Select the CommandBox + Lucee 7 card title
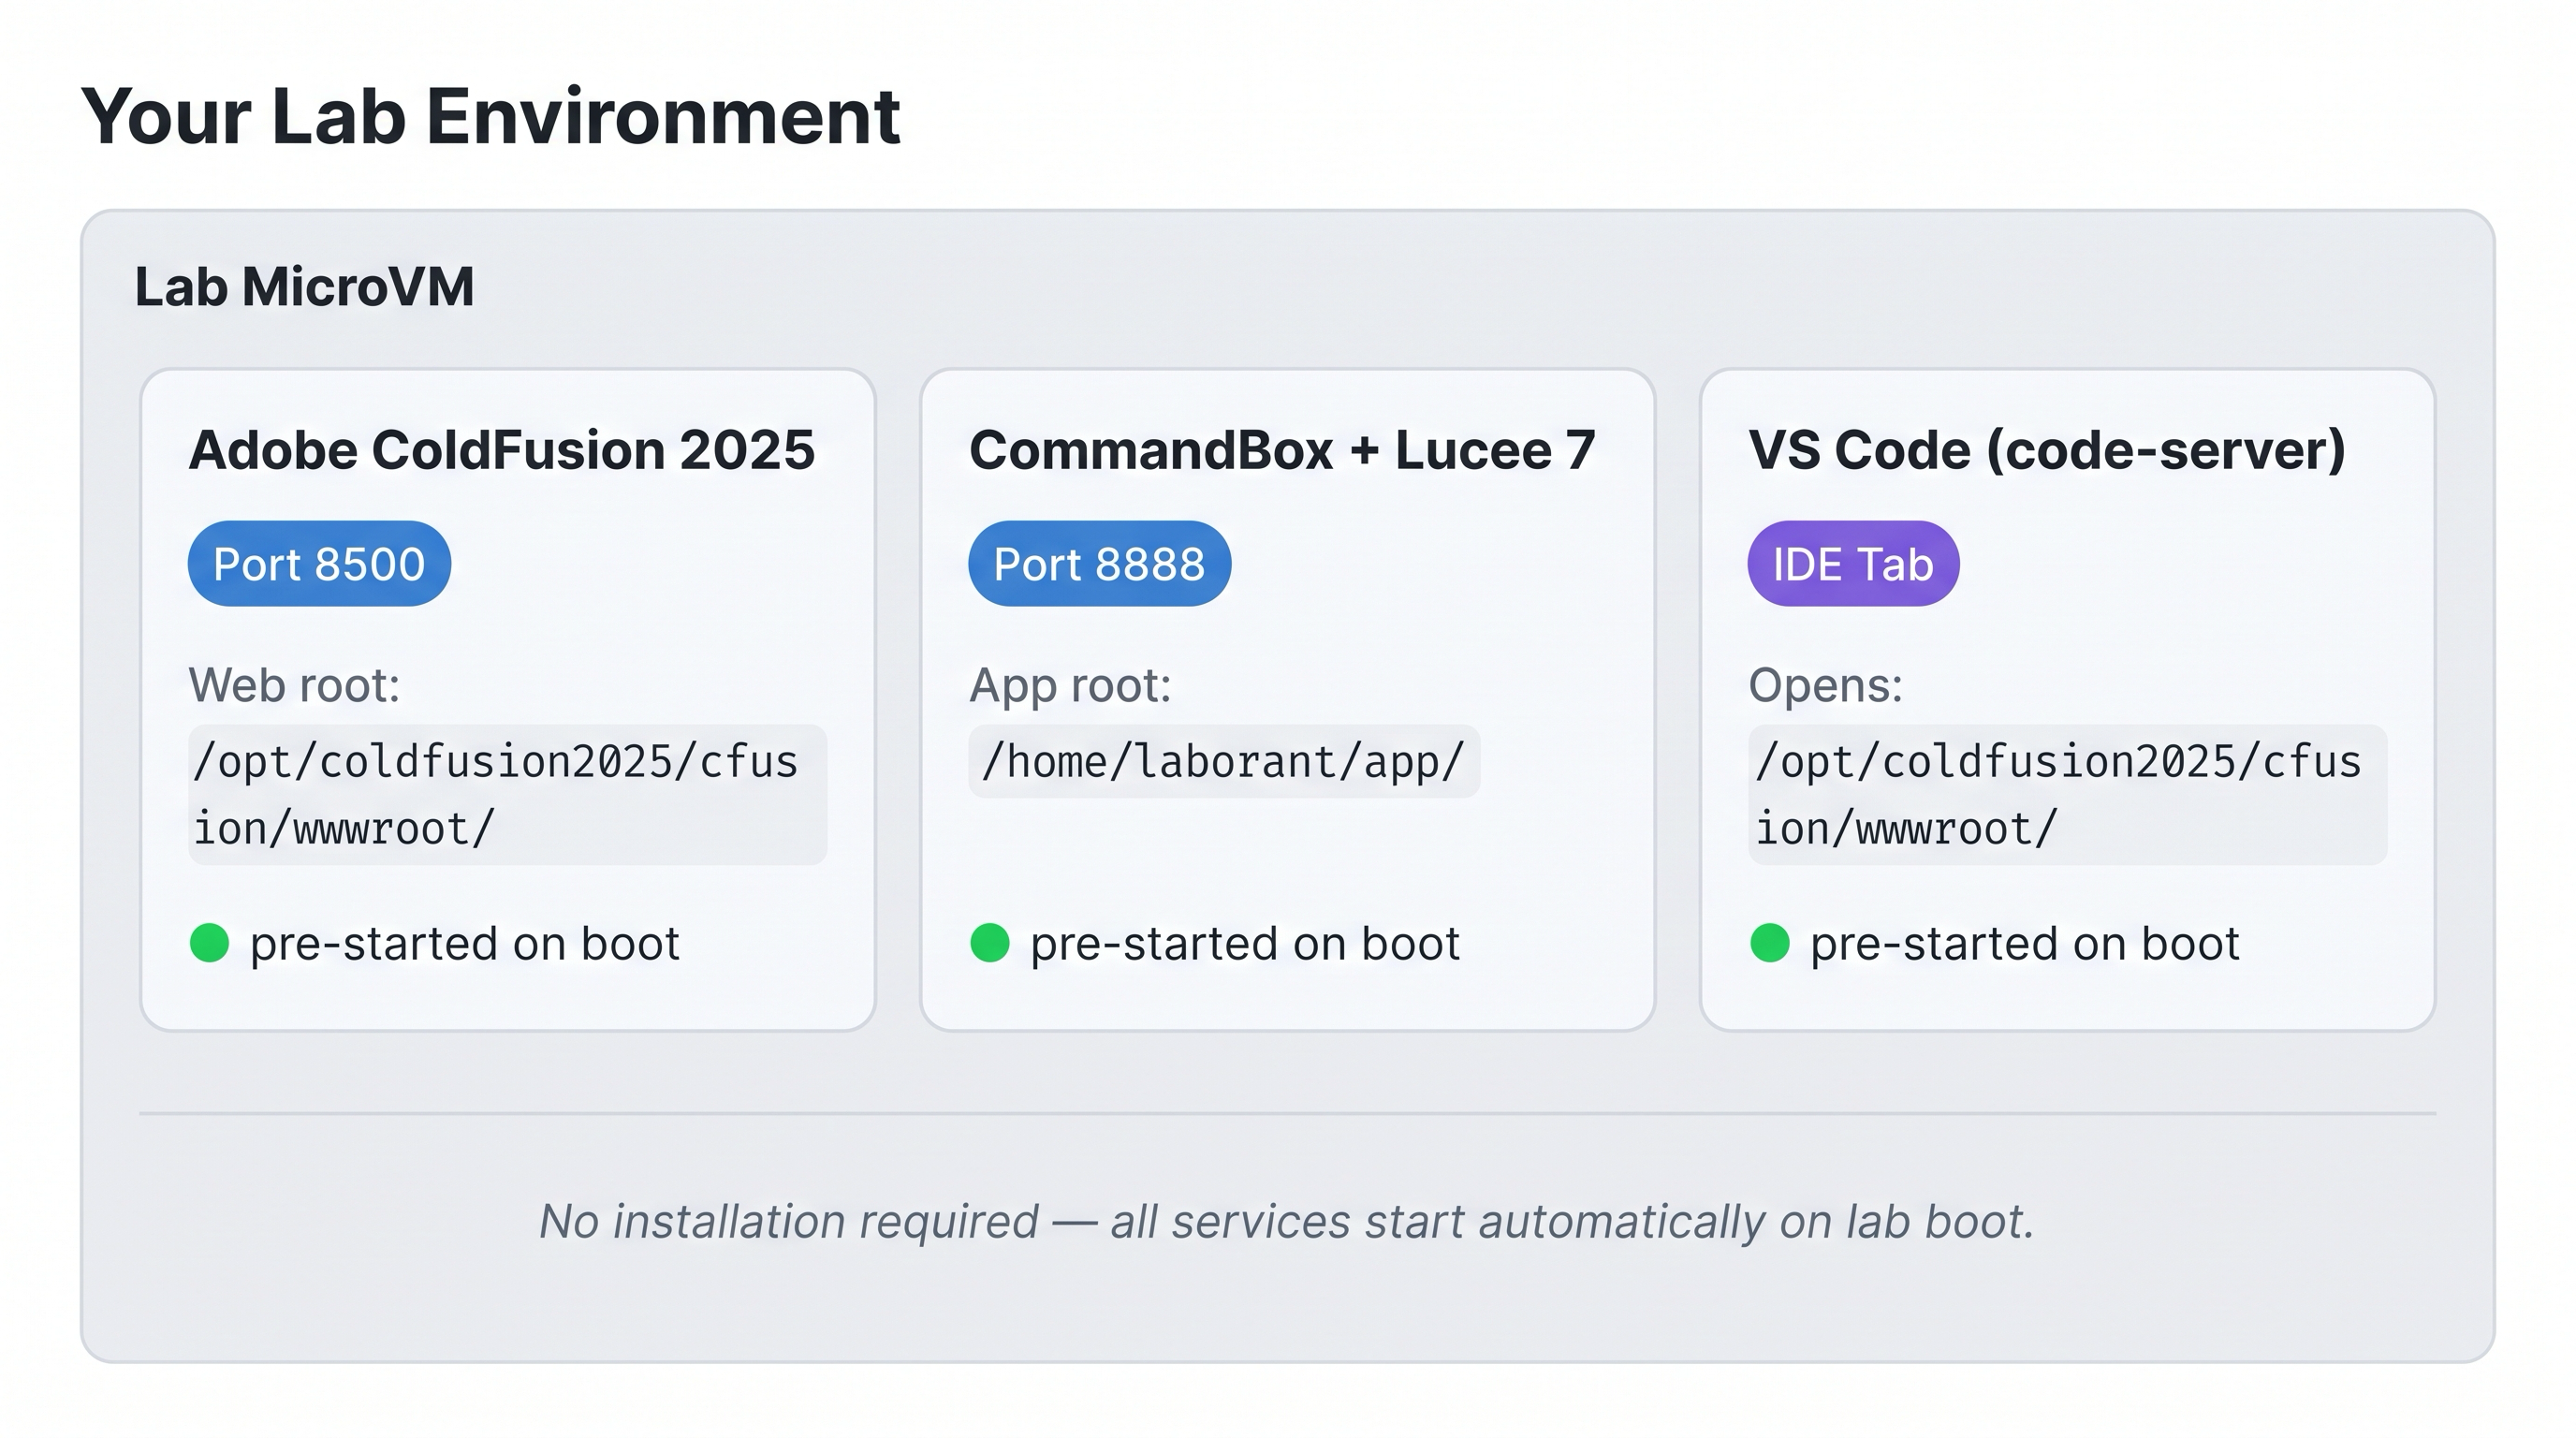 [x=1282, y=450]
